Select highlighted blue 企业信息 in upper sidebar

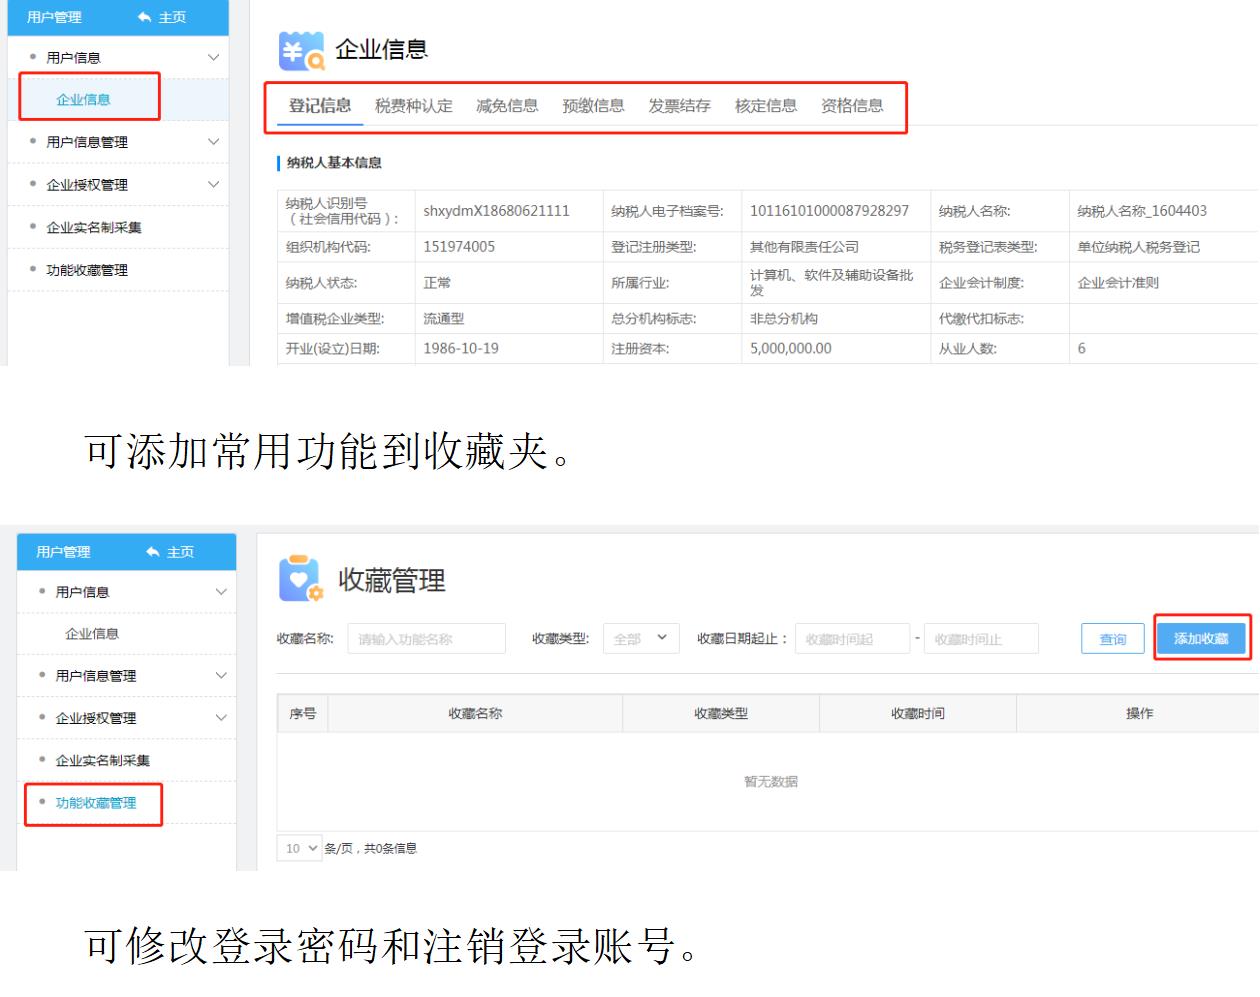(x=83, y=99)
